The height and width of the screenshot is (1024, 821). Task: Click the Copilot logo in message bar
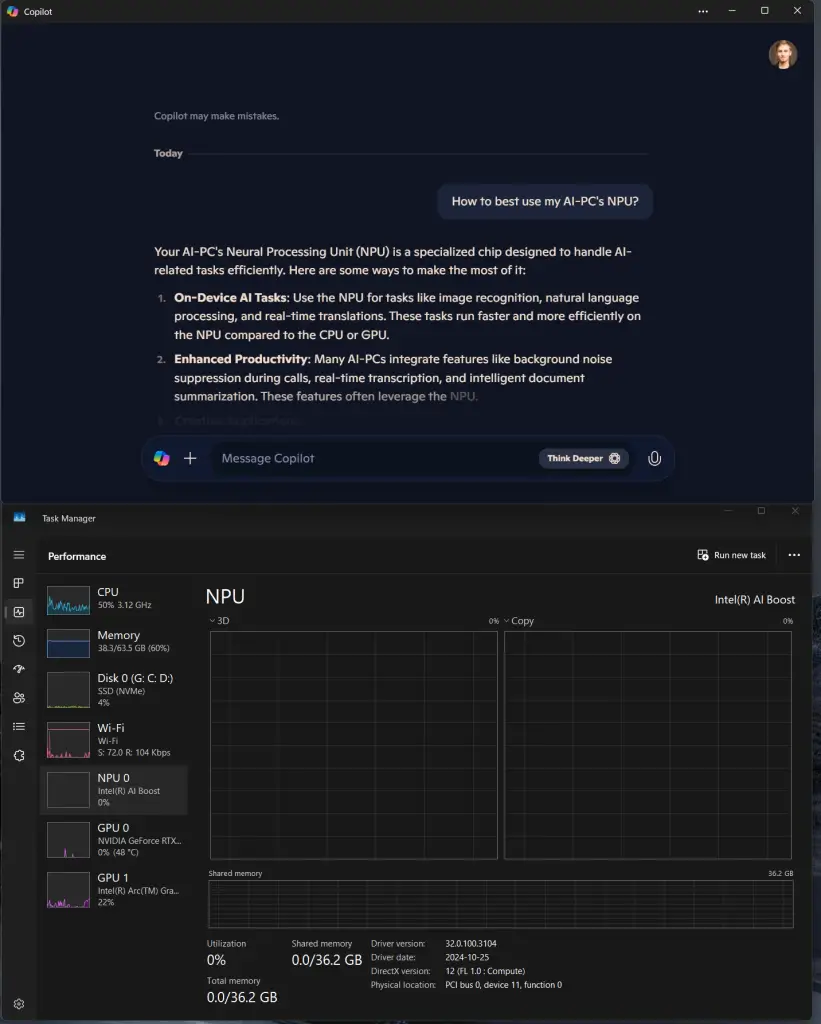click(x=161, y=458)
